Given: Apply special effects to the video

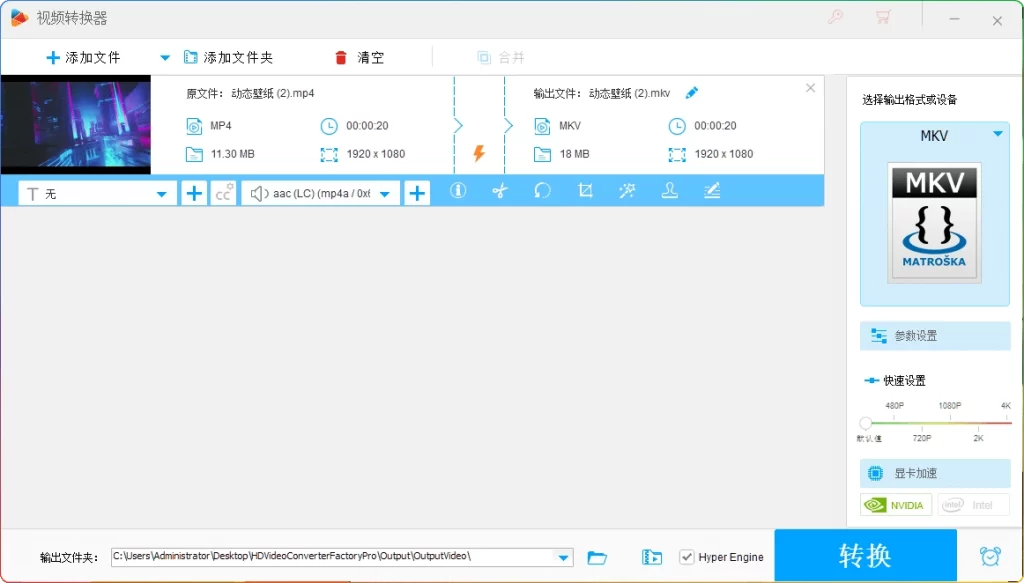Looking at the screenshot, I should [x=627, y=190].
